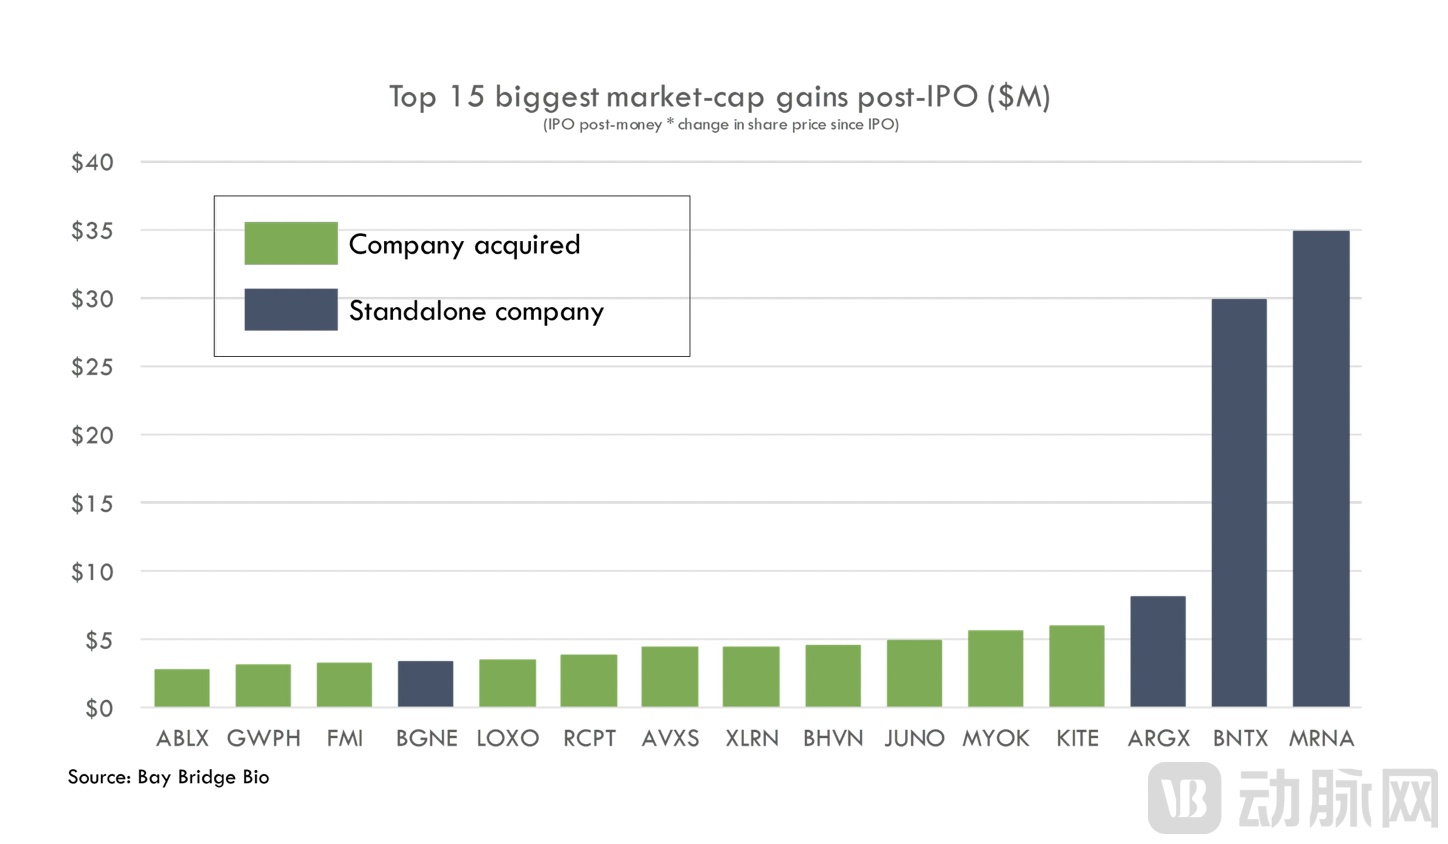Click the KITE bar
This screenshot has height=844, width=1448.
tap(1076, 666)
